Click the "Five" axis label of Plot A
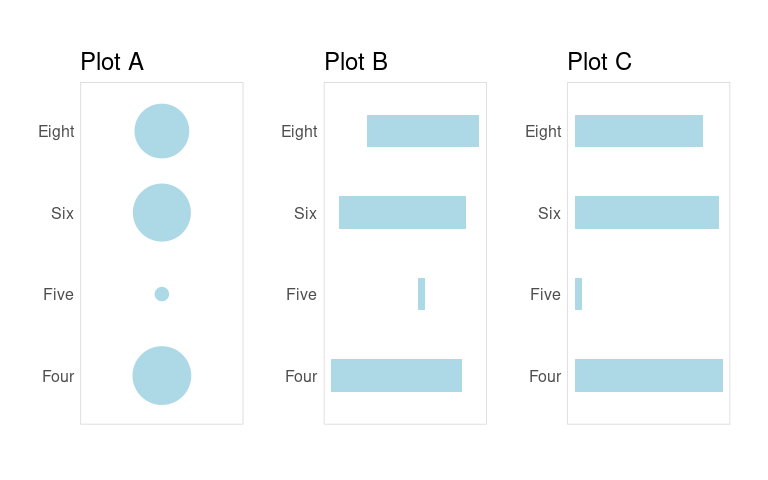The height and width of the screenshot is (480, 768). tap(58, 294)
